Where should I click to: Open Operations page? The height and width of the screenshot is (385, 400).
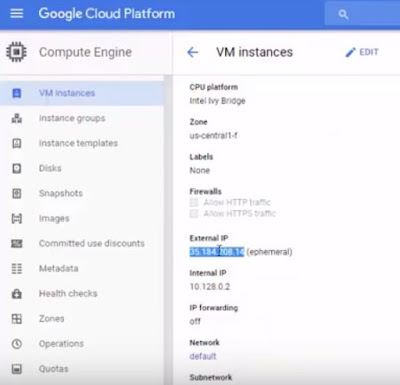[61, 344]
